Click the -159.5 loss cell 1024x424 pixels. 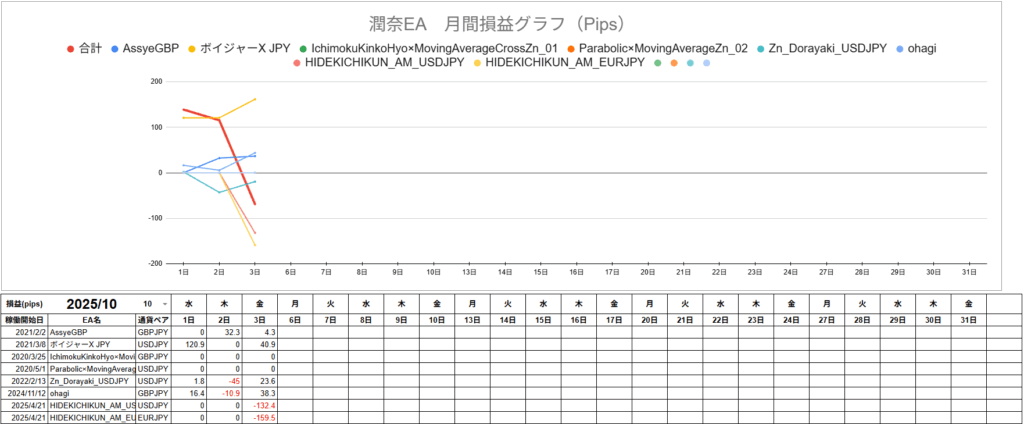pos(257,419)
